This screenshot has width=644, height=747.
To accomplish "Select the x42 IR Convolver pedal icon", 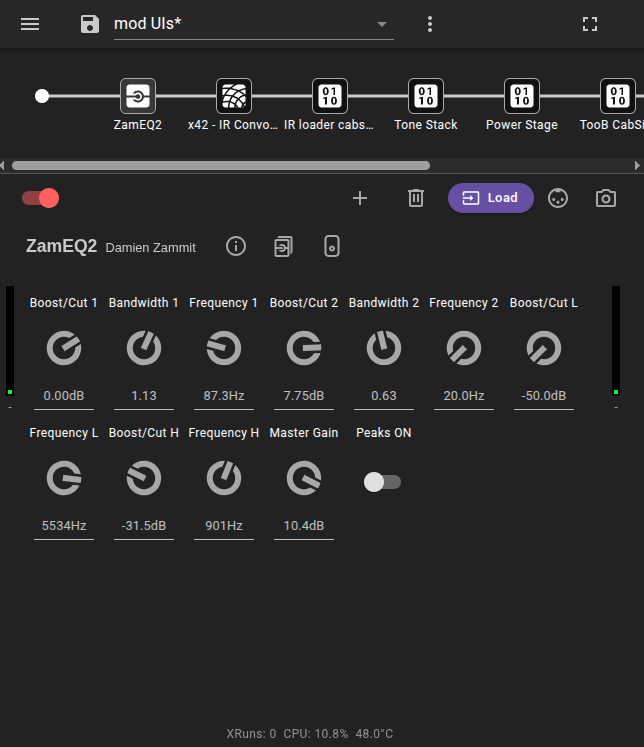I will coord(234,96).
